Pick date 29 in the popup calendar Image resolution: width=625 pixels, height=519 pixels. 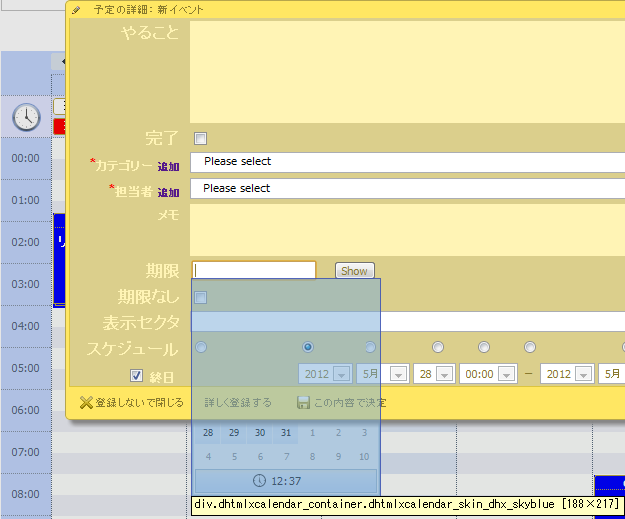pos(234,432)
